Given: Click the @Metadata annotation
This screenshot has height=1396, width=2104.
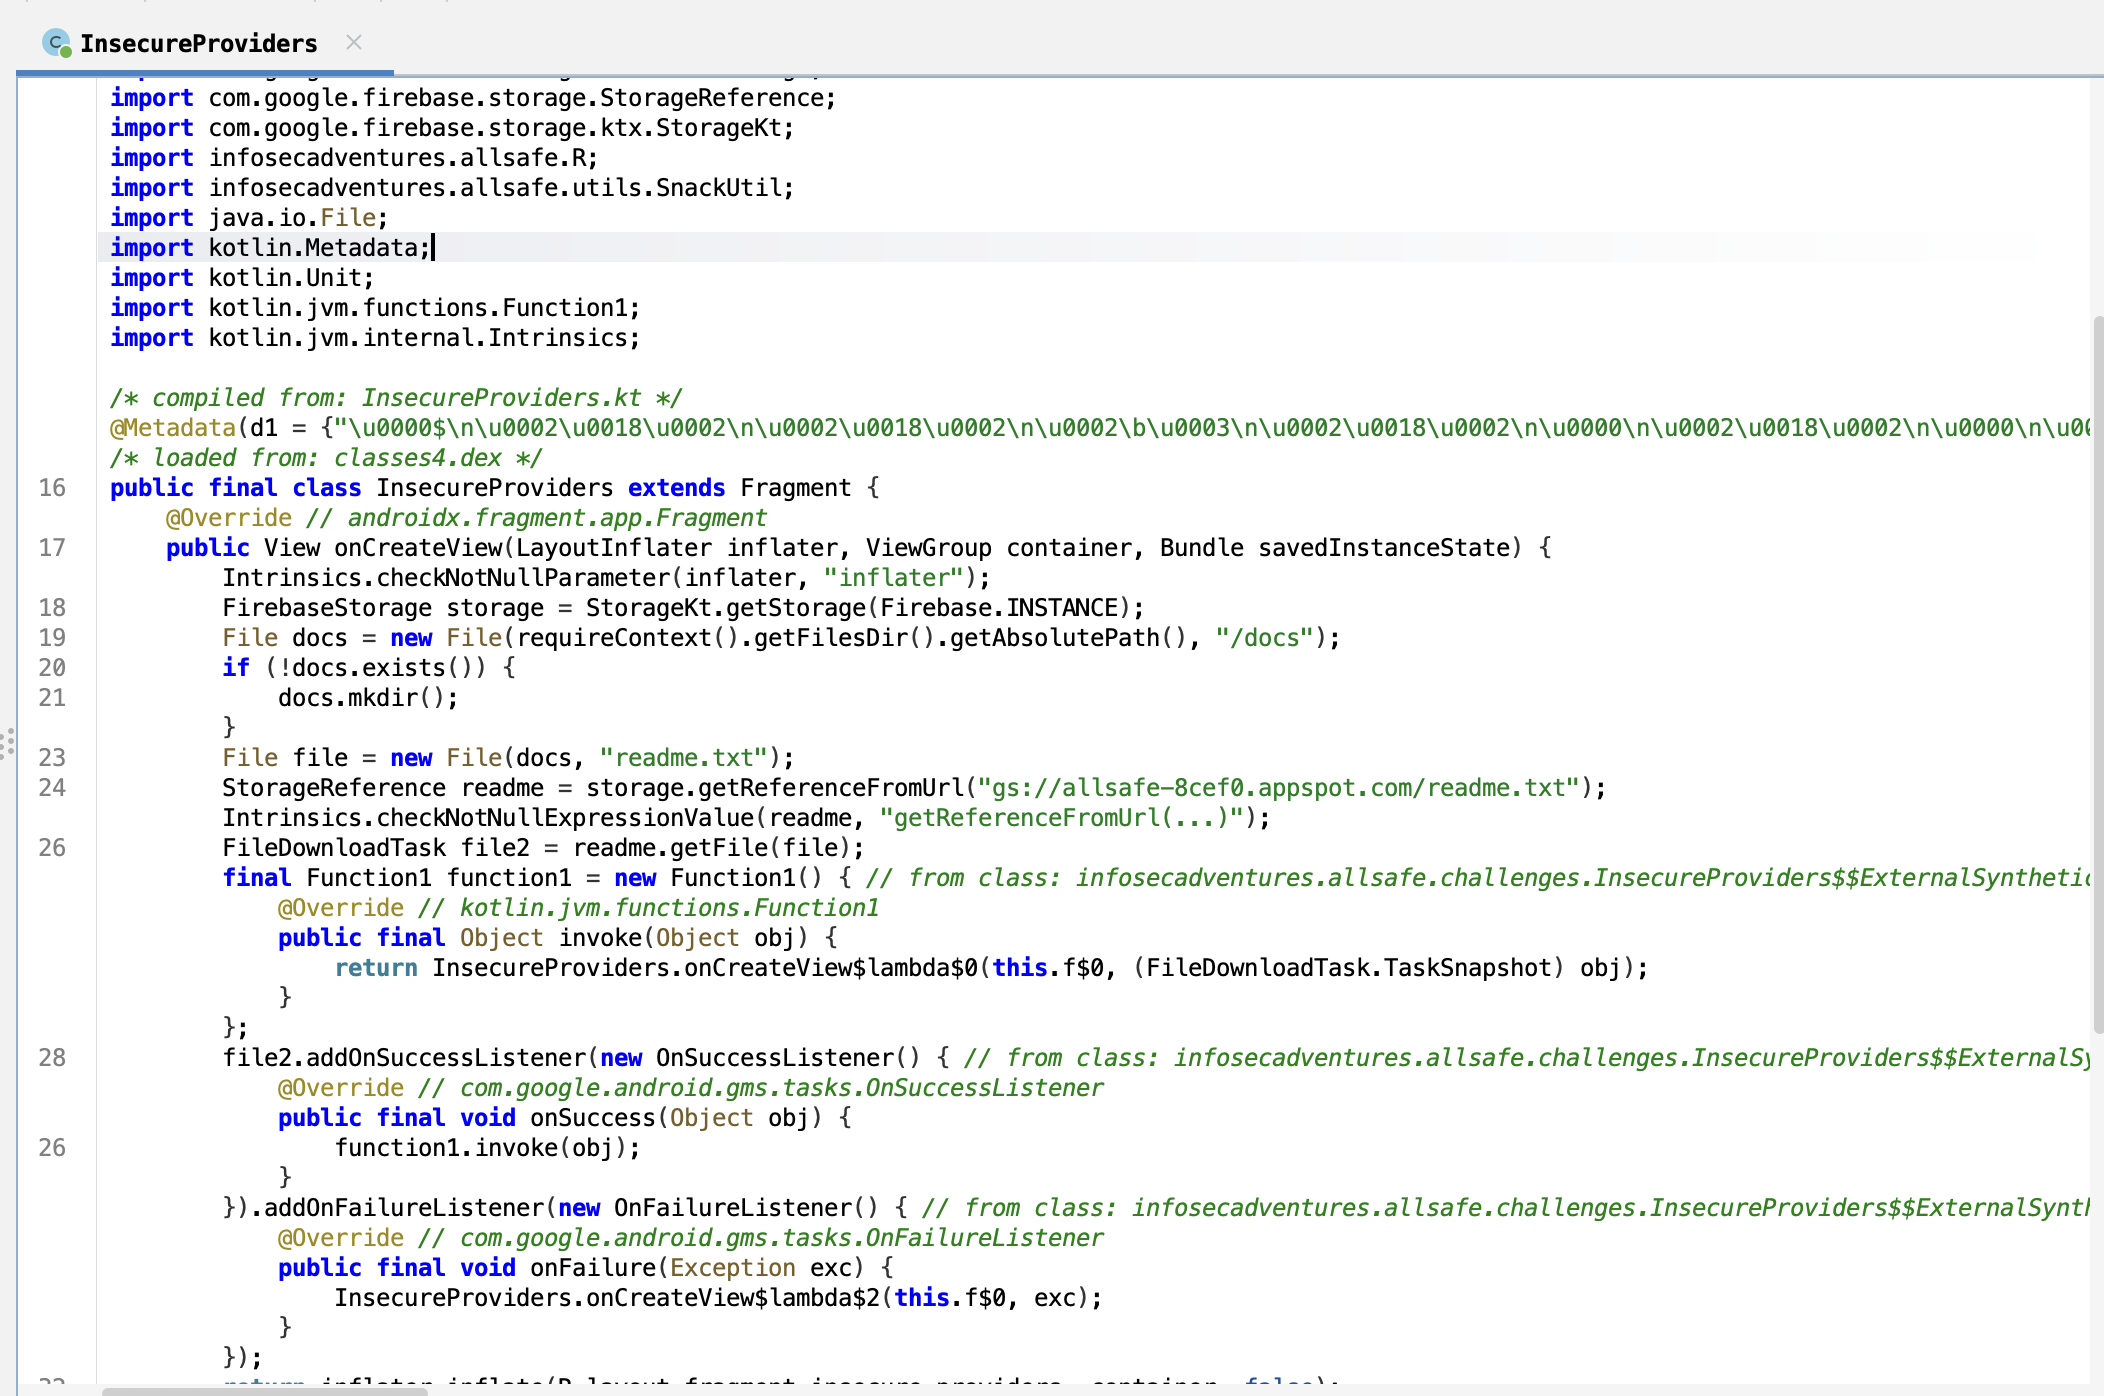Looking at the screenshot, I should 173,428.
